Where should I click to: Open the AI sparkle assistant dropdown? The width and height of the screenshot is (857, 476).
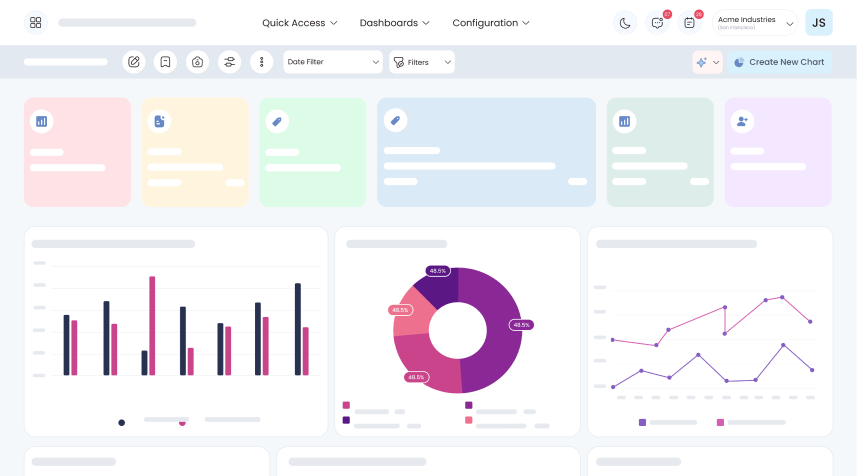pyautogui.click(x=707, y=62)
